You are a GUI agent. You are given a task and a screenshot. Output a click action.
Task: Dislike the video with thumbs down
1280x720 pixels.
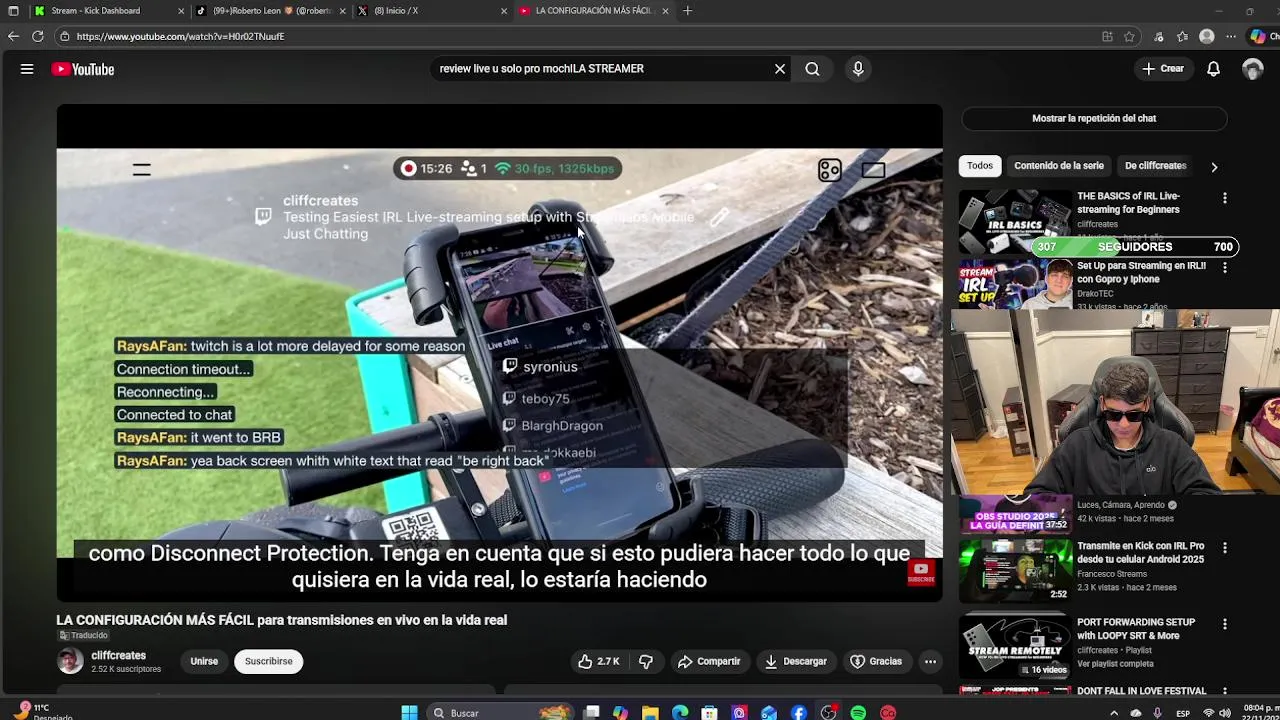(646, 661)
